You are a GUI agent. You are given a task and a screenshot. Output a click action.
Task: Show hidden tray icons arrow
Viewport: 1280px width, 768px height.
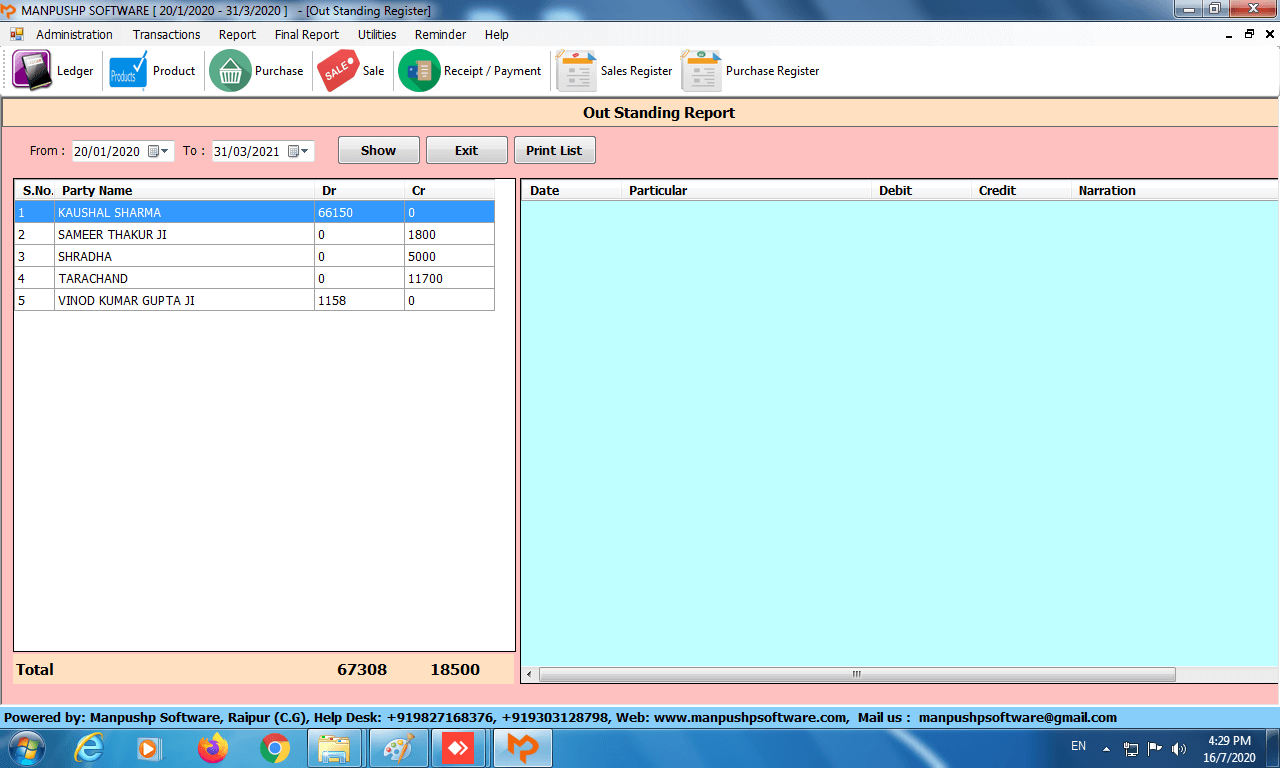point(1107,748)
